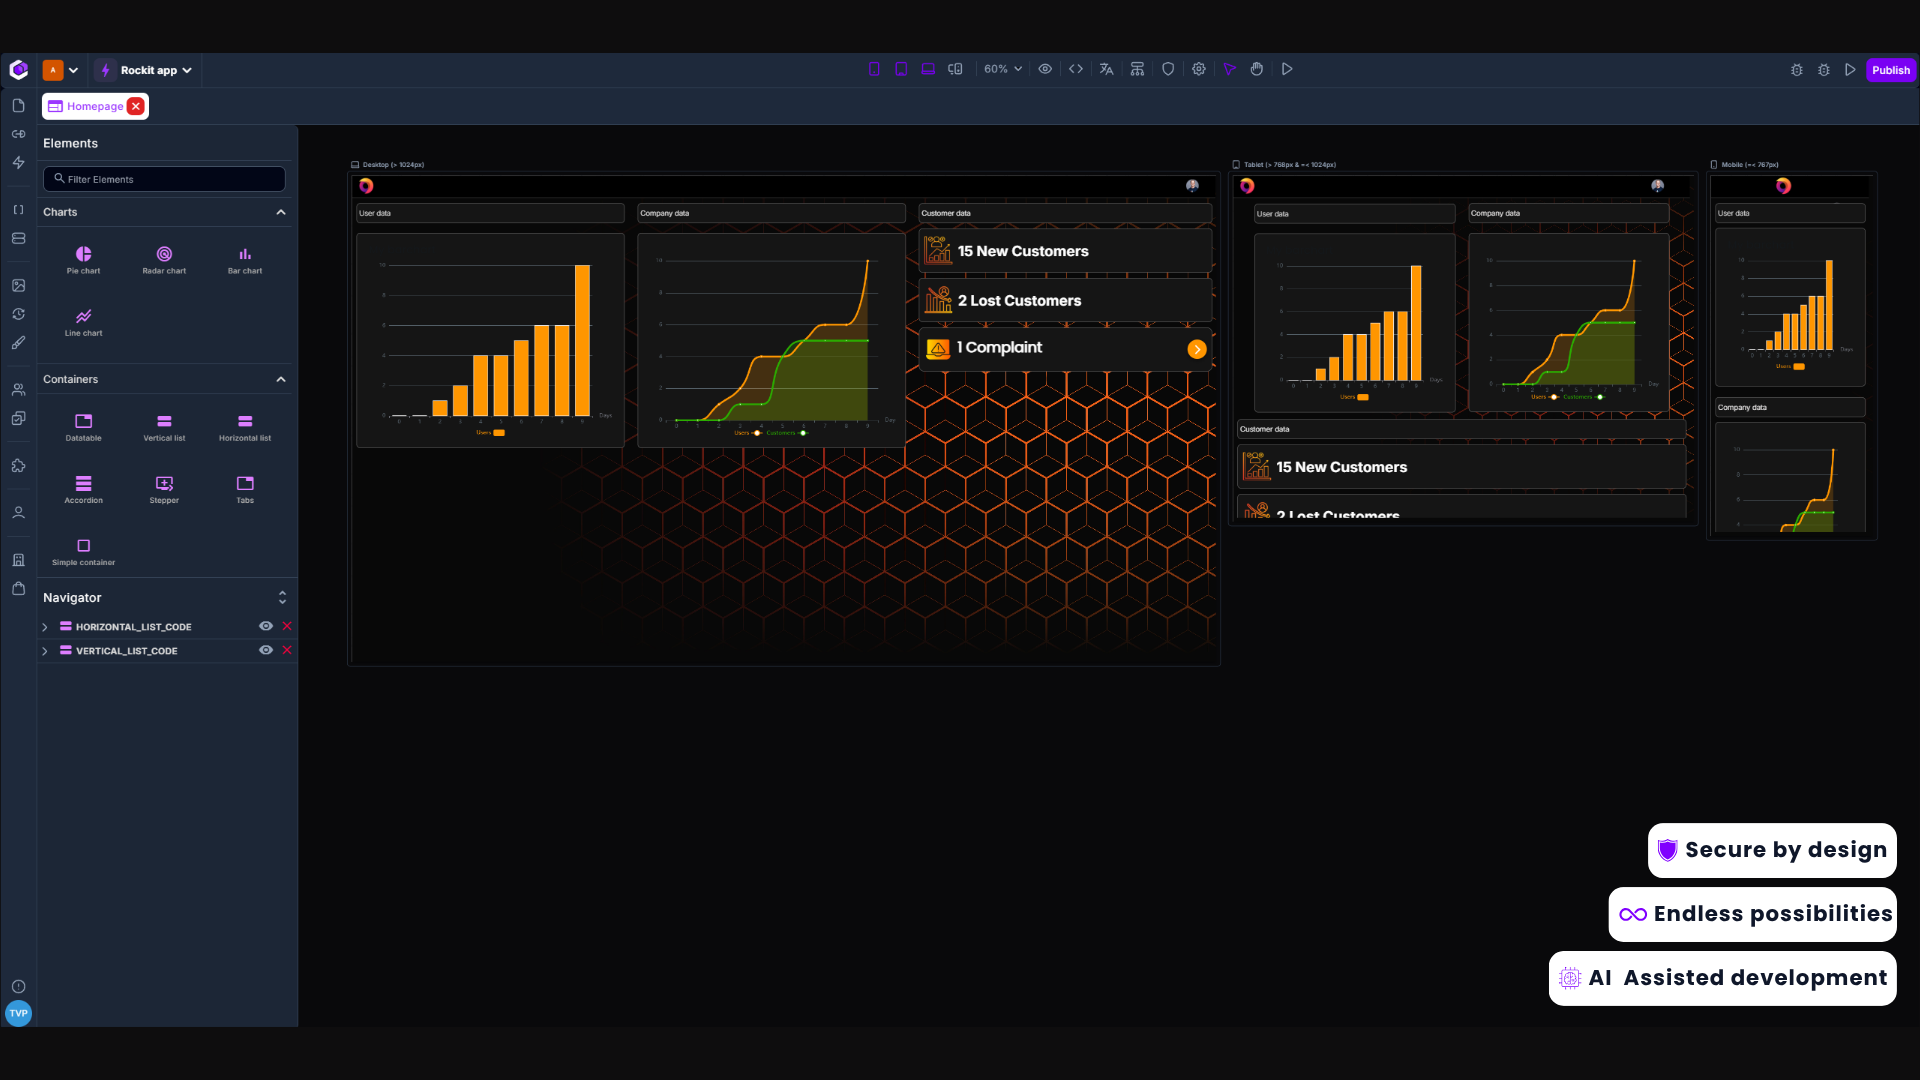Click the Filter Elements search field
This screenshot has width=1920, height=1080.
tap(164, 179)
